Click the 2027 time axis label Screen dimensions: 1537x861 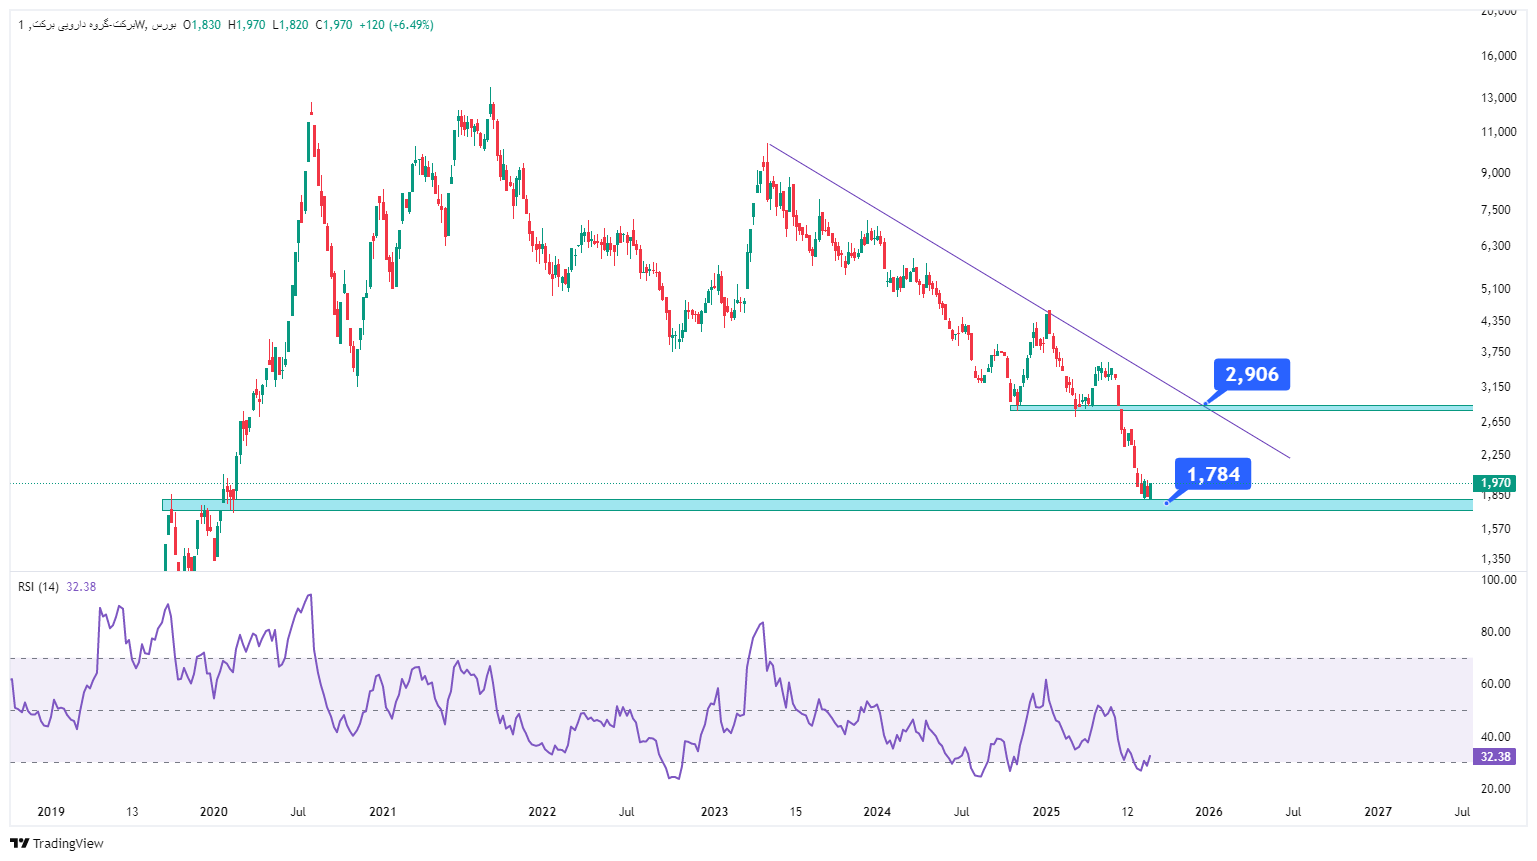point(1378,812)
